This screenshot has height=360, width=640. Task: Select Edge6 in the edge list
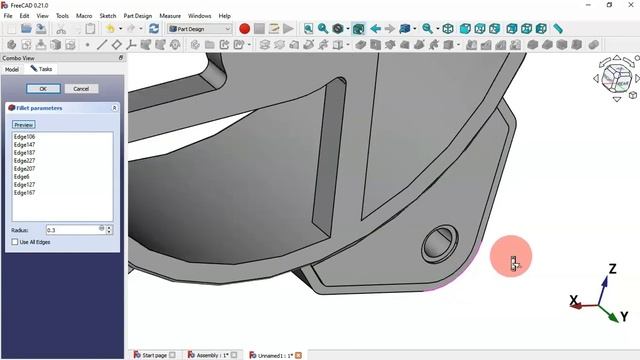click(x=22, y=177)
